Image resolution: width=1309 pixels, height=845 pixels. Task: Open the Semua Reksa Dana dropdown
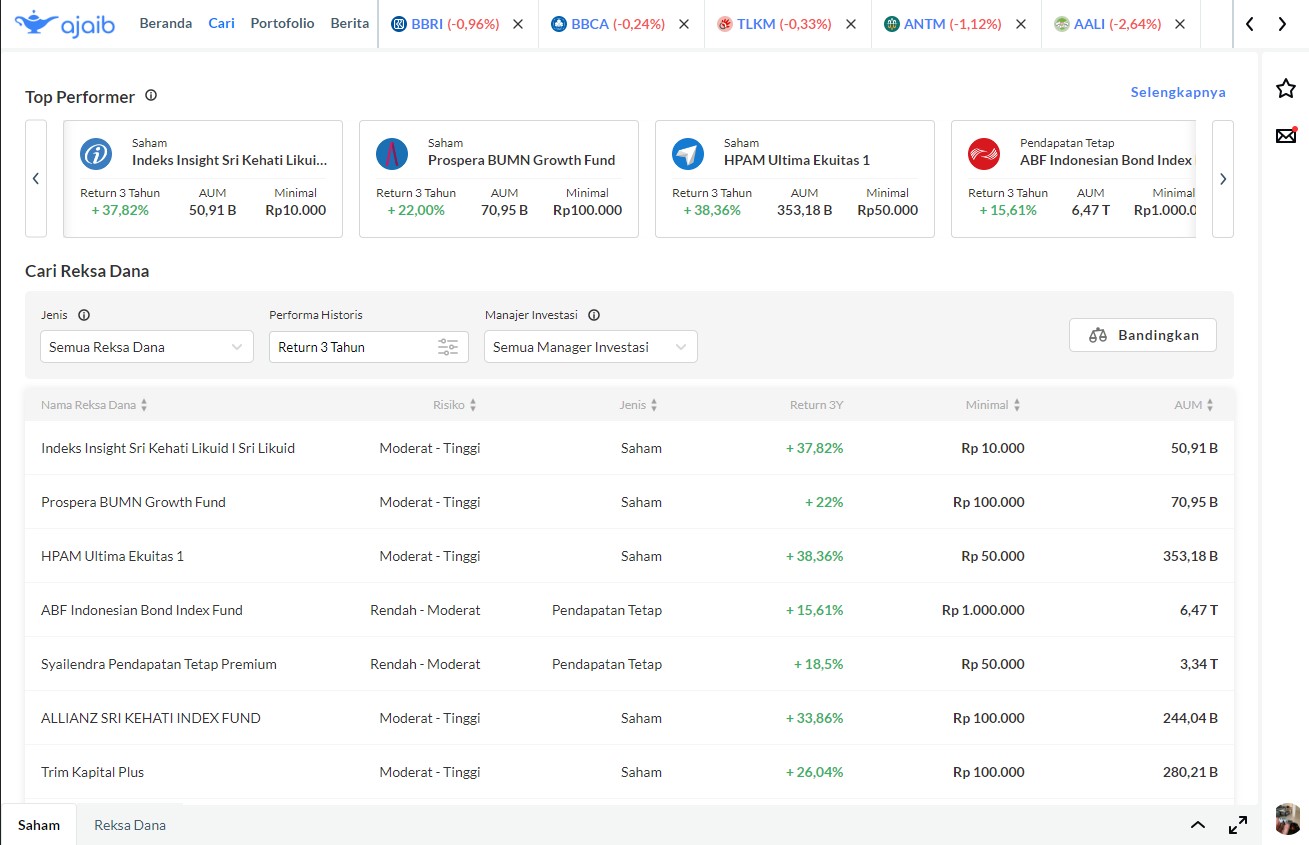[147, 347]
